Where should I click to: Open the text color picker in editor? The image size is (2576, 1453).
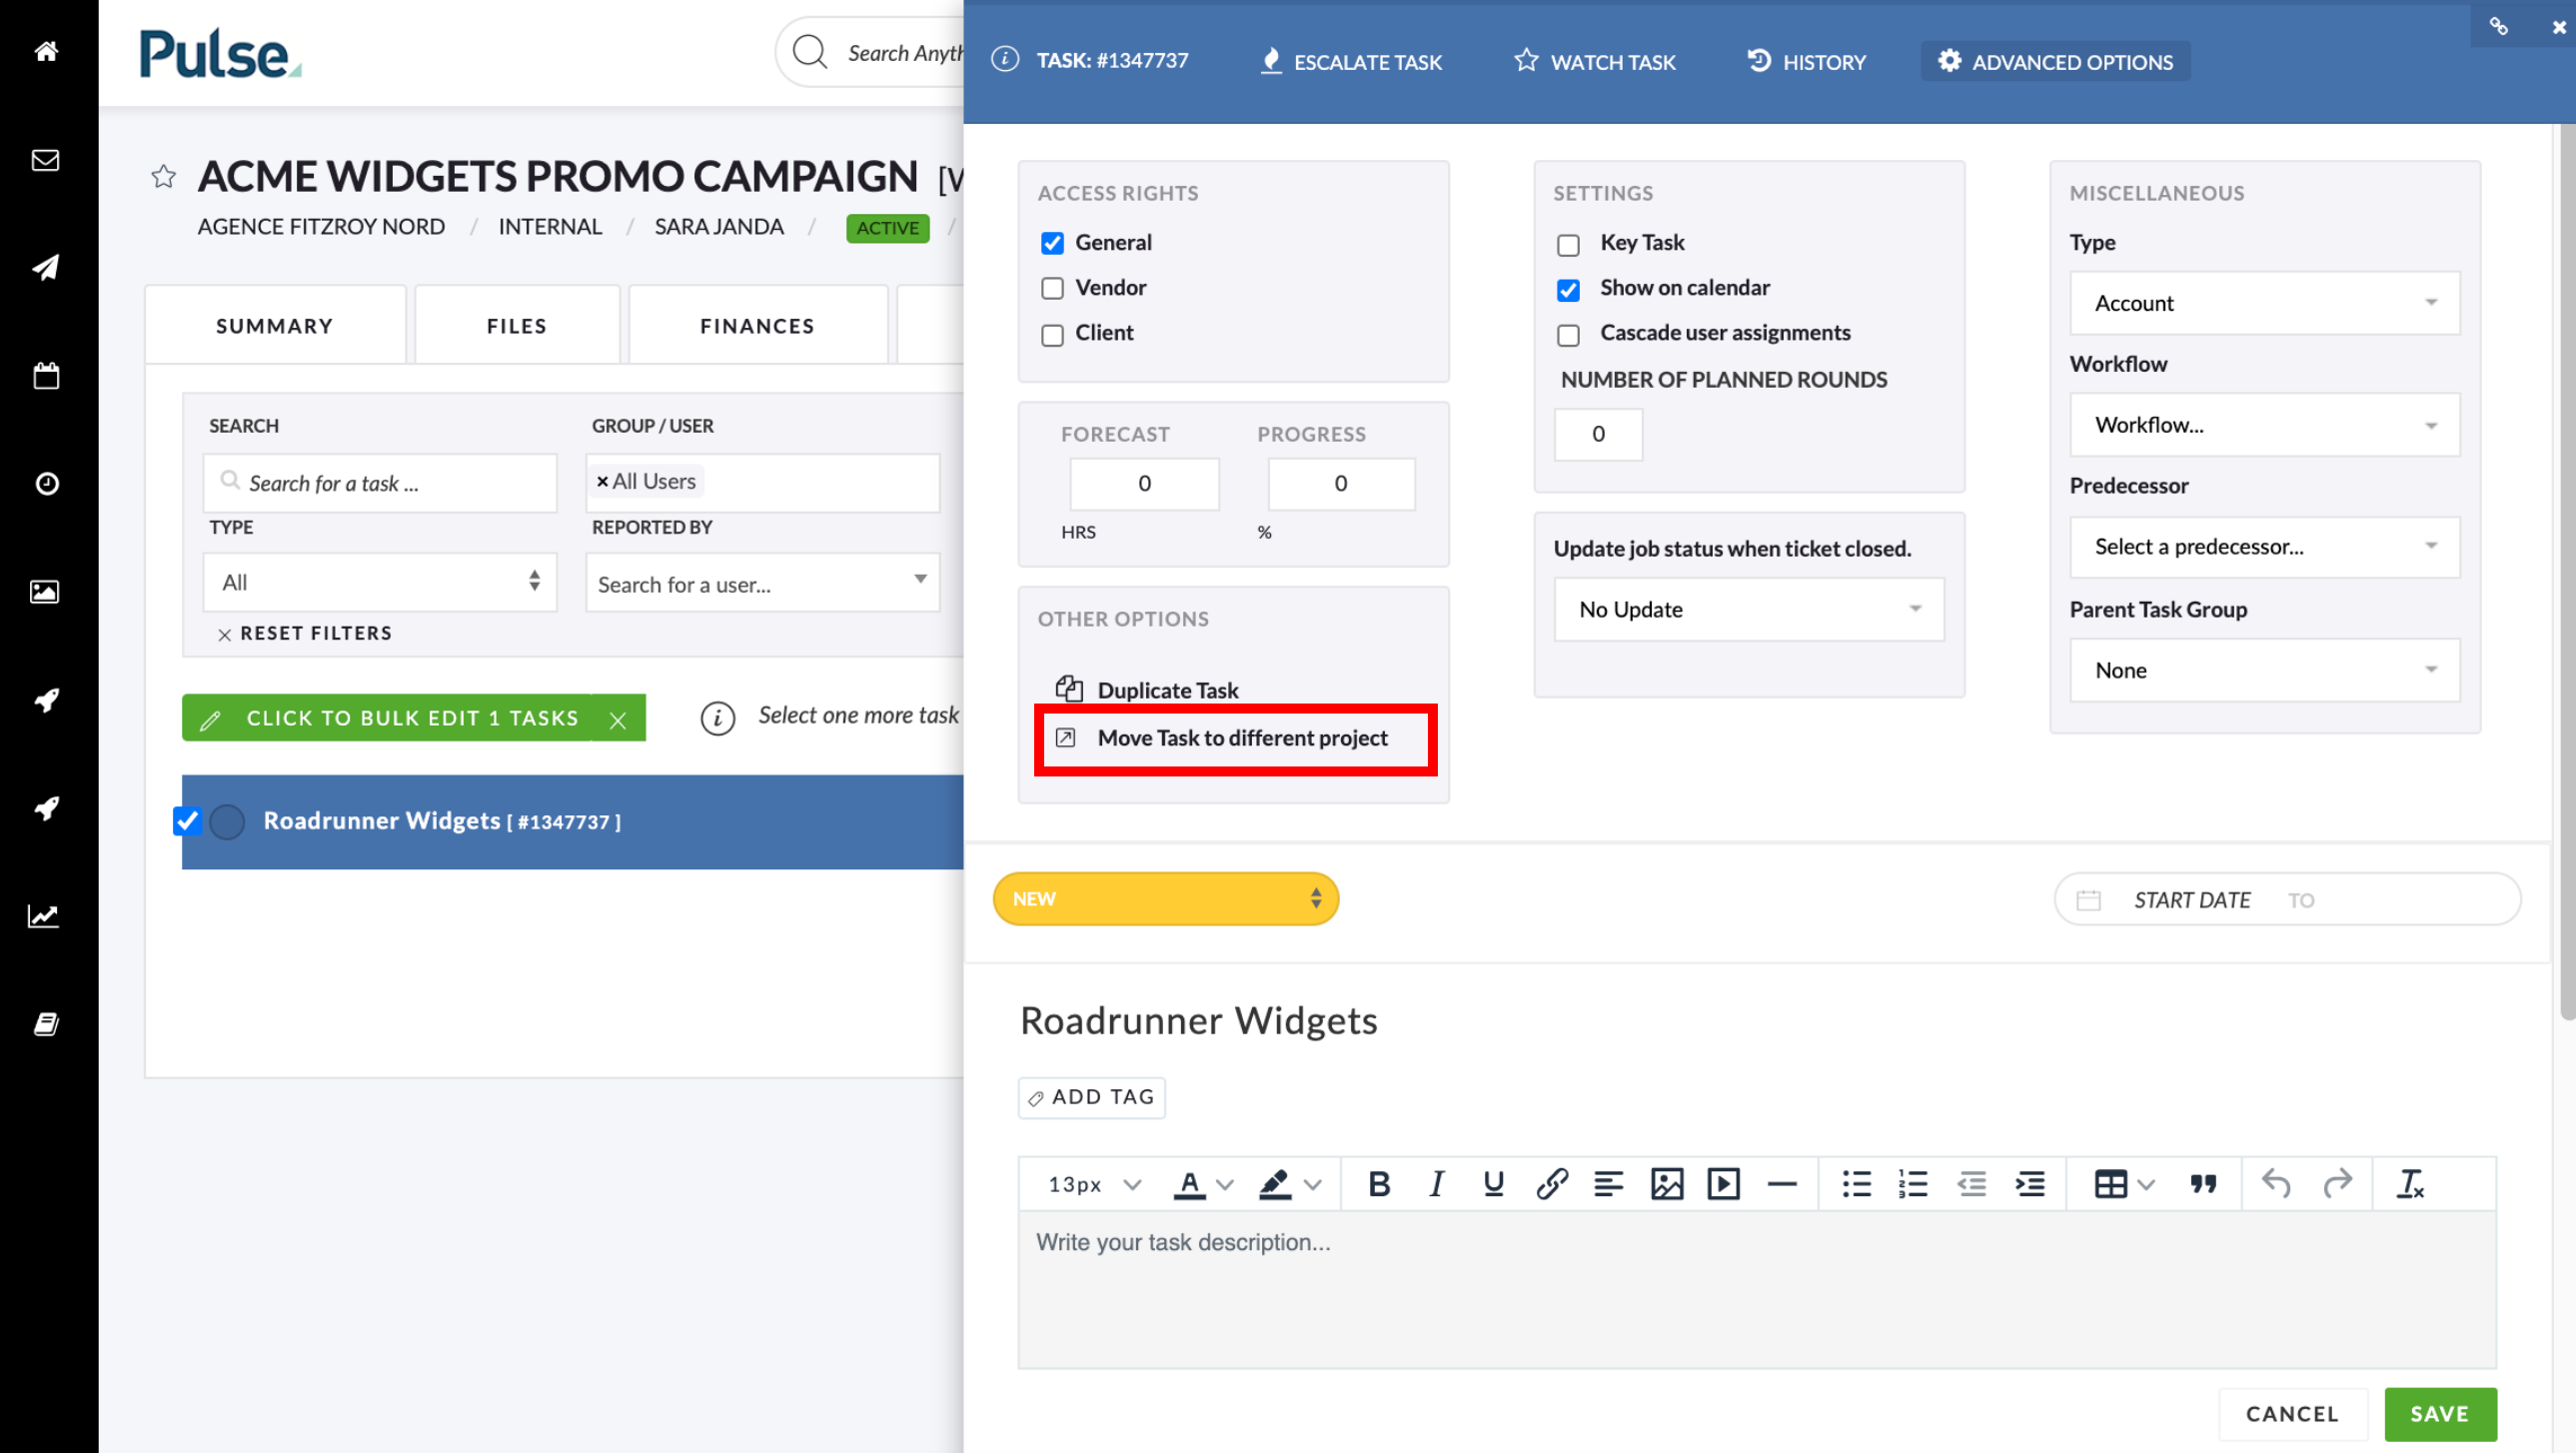tap(1202, 1184)
